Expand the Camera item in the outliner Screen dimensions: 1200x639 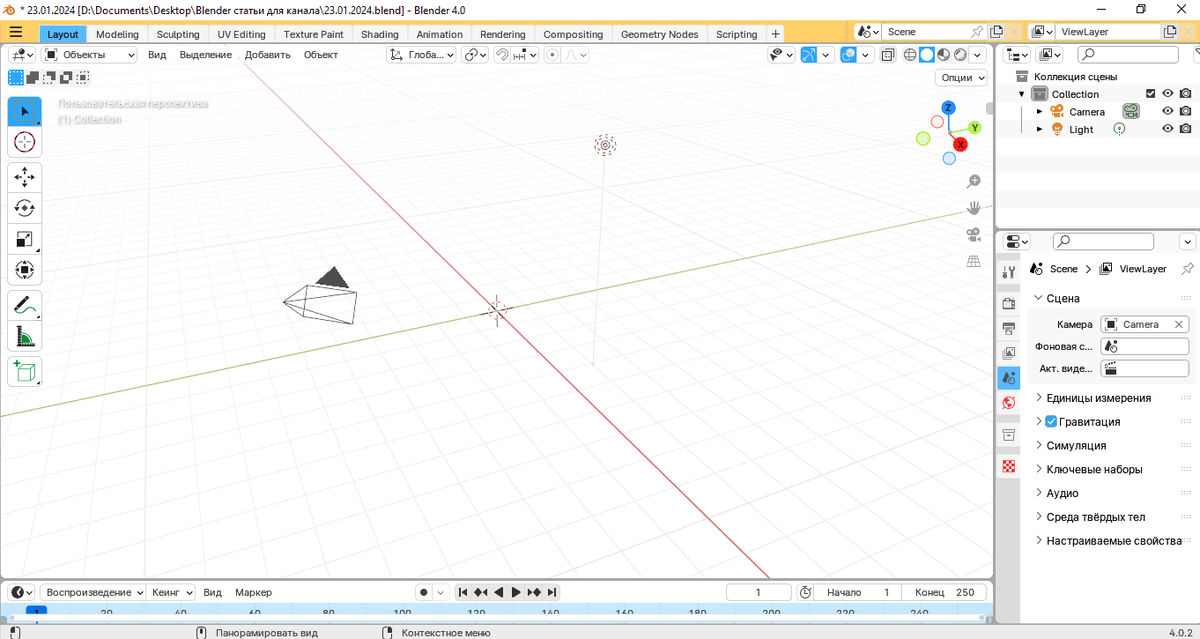[1039, 112]
